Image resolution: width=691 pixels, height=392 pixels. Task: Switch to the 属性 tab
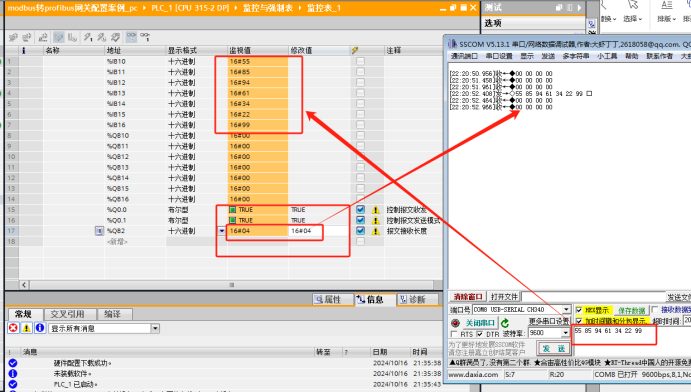tap(333, 300)
